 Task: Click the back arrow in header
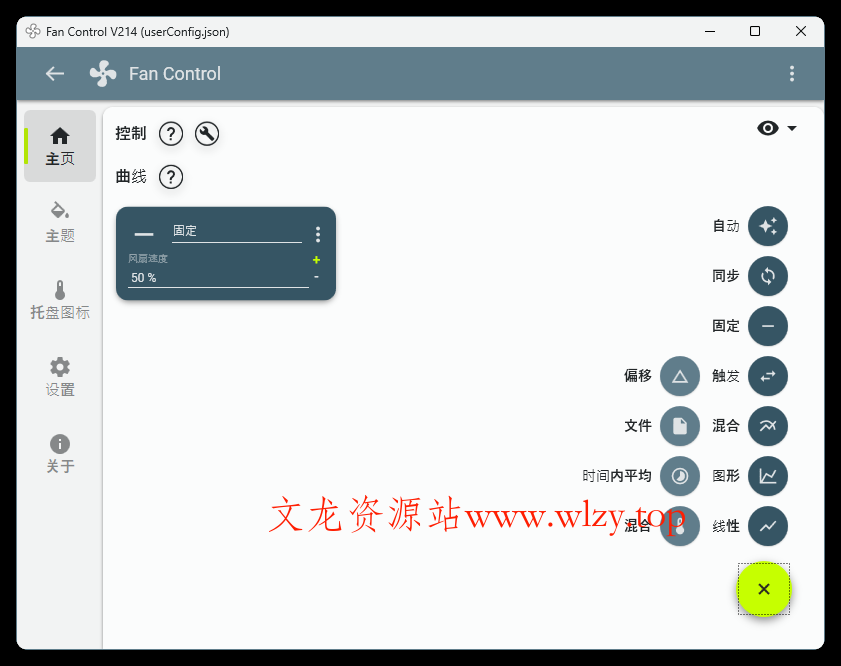pyautogui.click(x=54, y=73)
